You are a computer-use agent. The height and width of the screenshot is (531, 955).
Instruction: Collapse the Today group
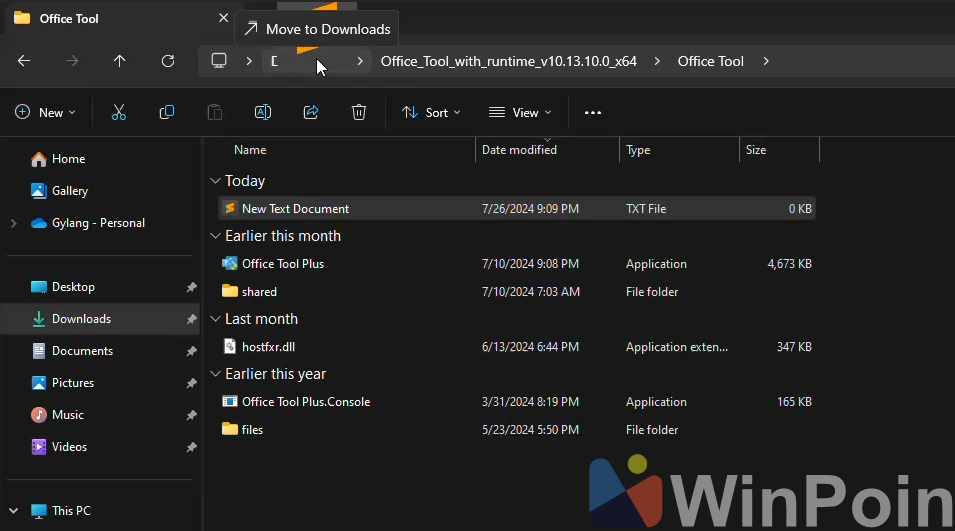[x=215, y=181]
